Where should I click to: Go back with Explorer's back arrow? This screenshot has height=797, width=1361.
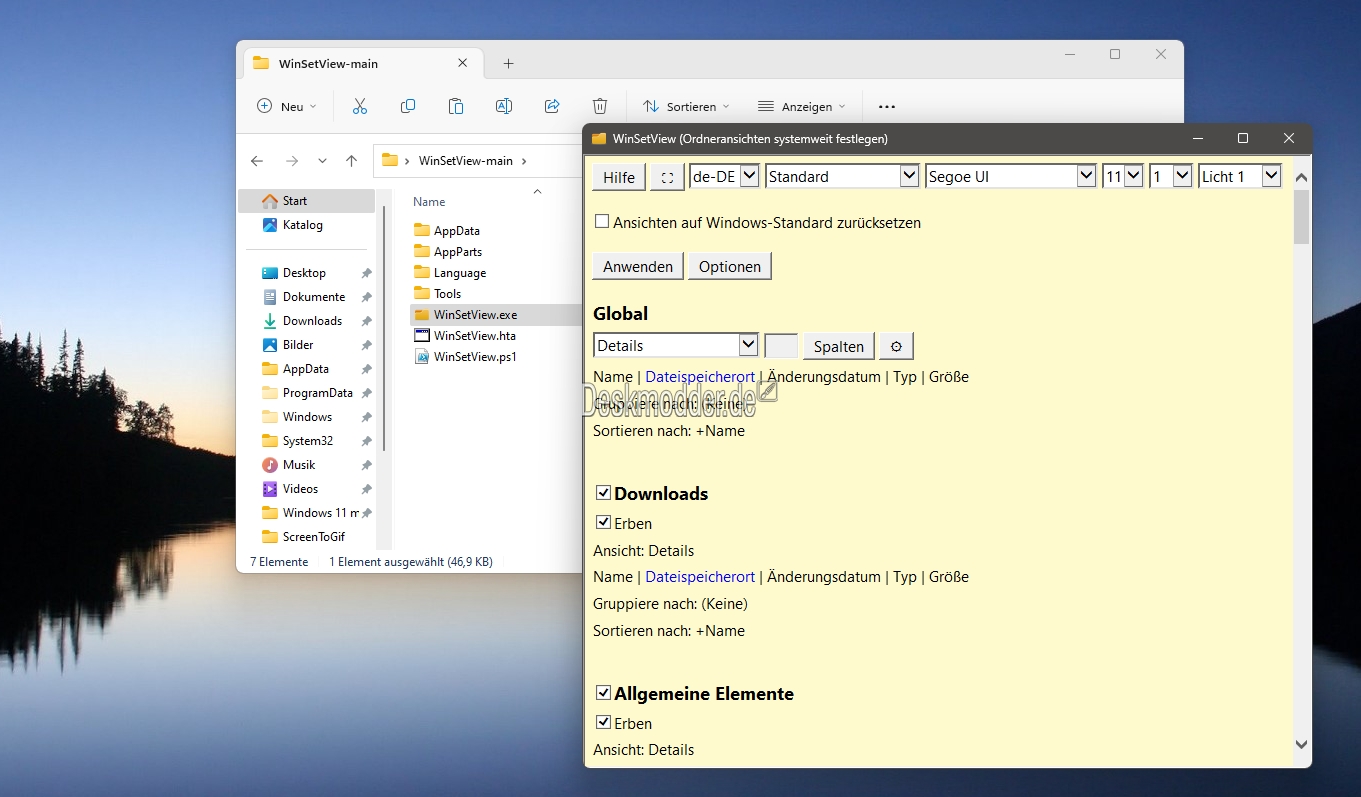[257, 161]
